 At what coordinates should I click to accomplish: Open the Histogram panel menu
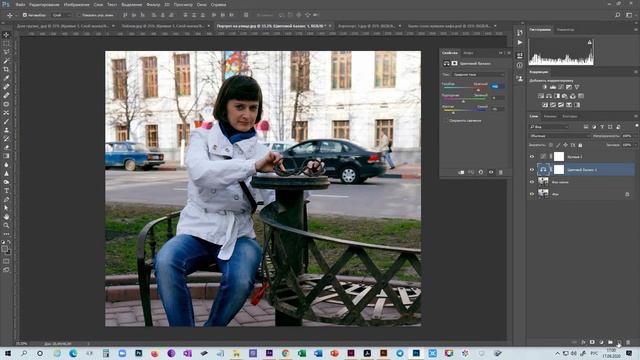point(636,29)
